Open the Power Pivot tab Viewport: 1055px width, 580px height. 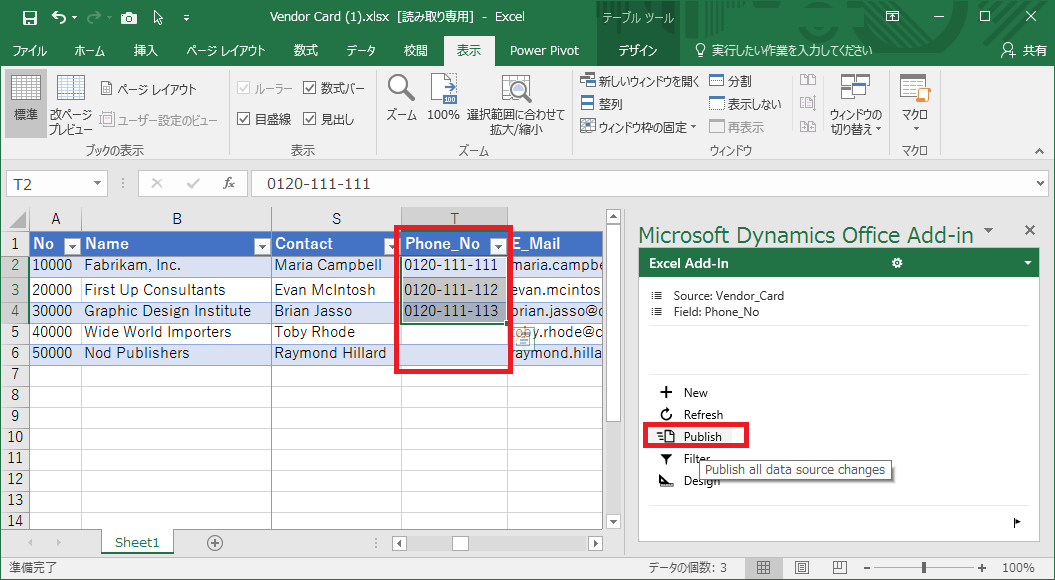point(544,50)
